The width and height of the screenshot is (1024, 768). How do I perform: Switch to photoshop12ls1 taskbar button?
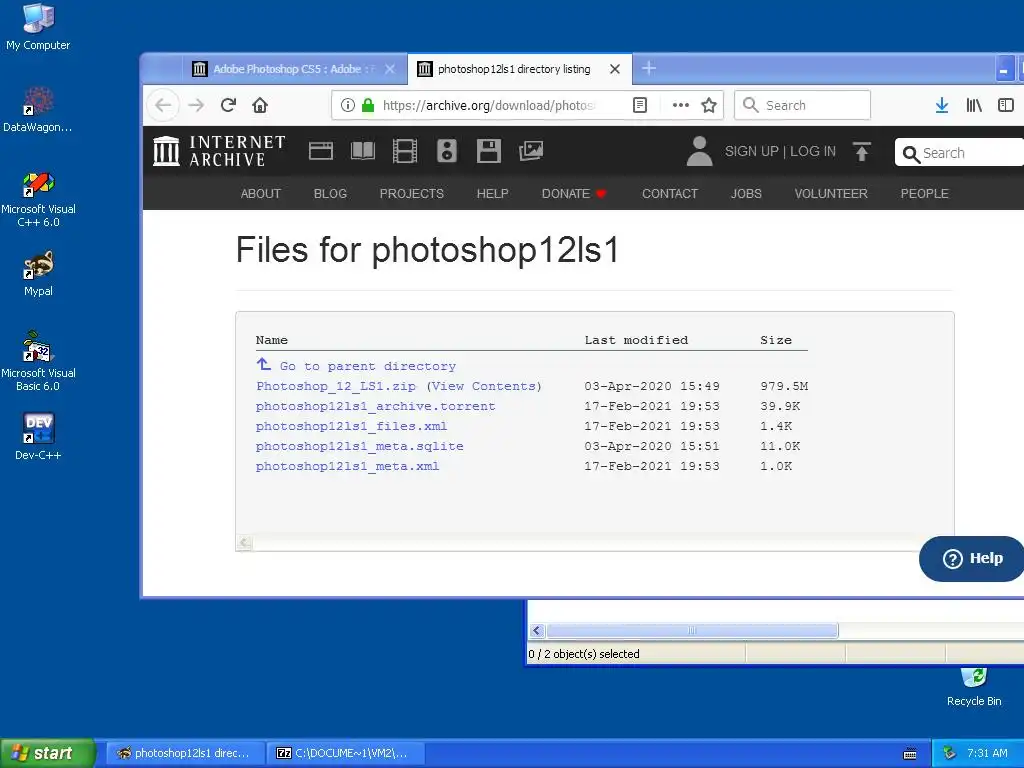coord(186,753)
